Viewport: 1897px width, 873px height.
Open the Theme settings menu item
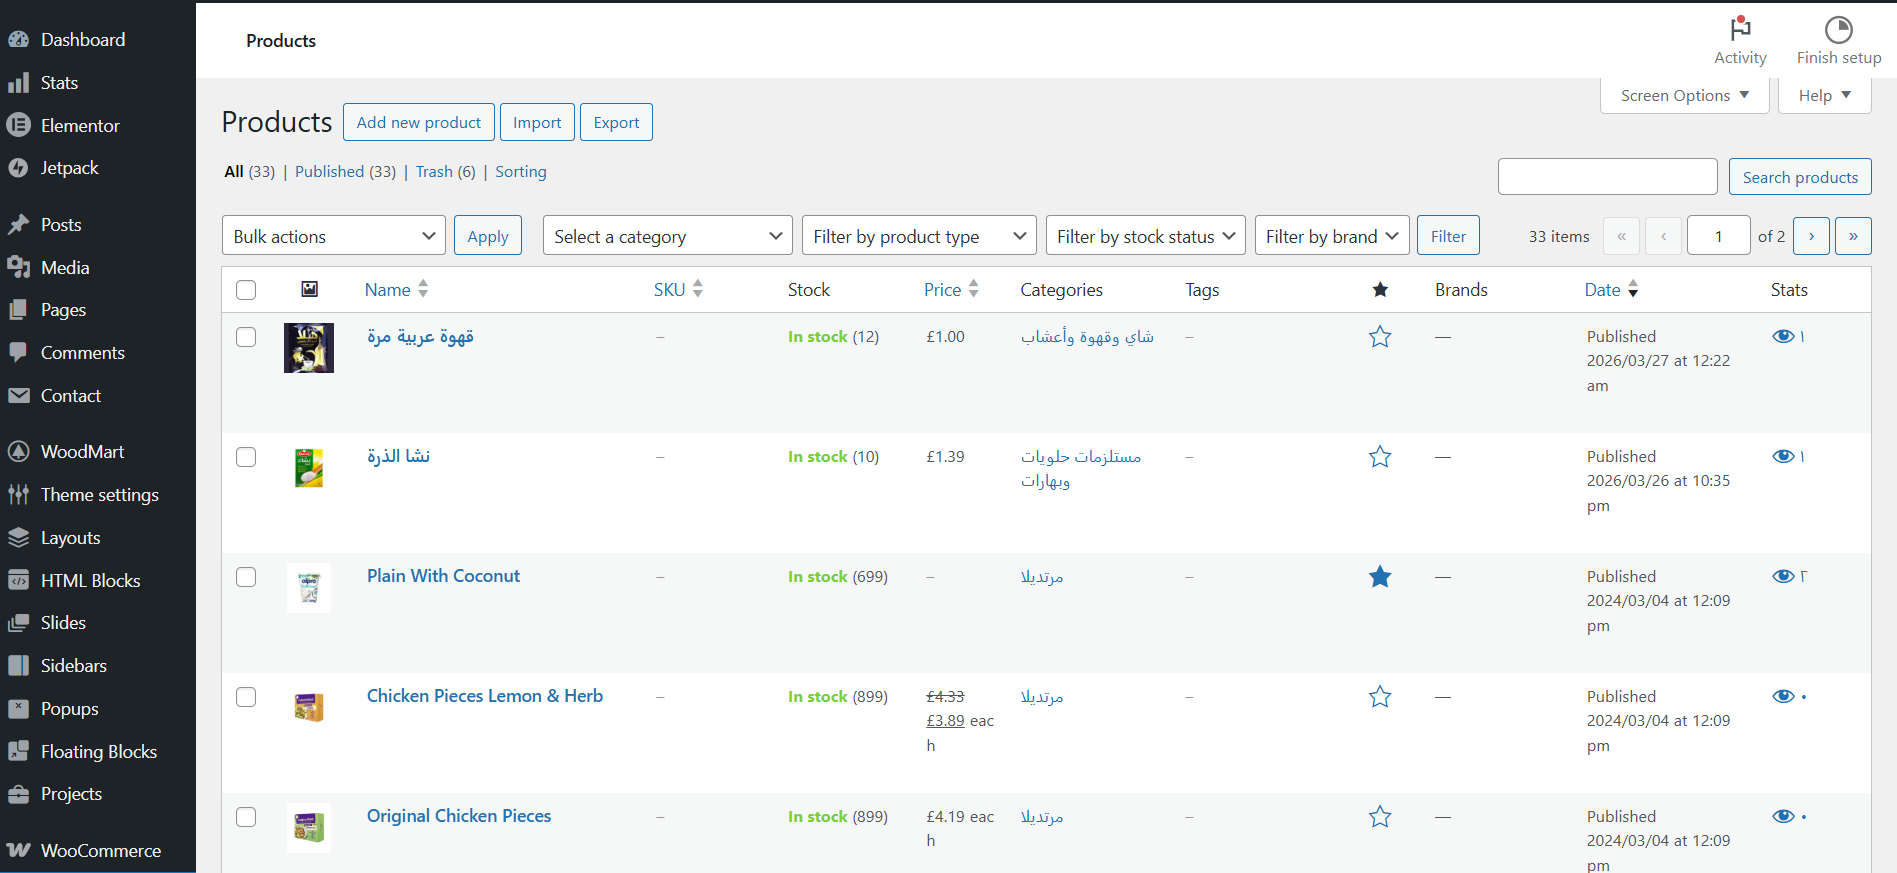[x=99, y=495]
